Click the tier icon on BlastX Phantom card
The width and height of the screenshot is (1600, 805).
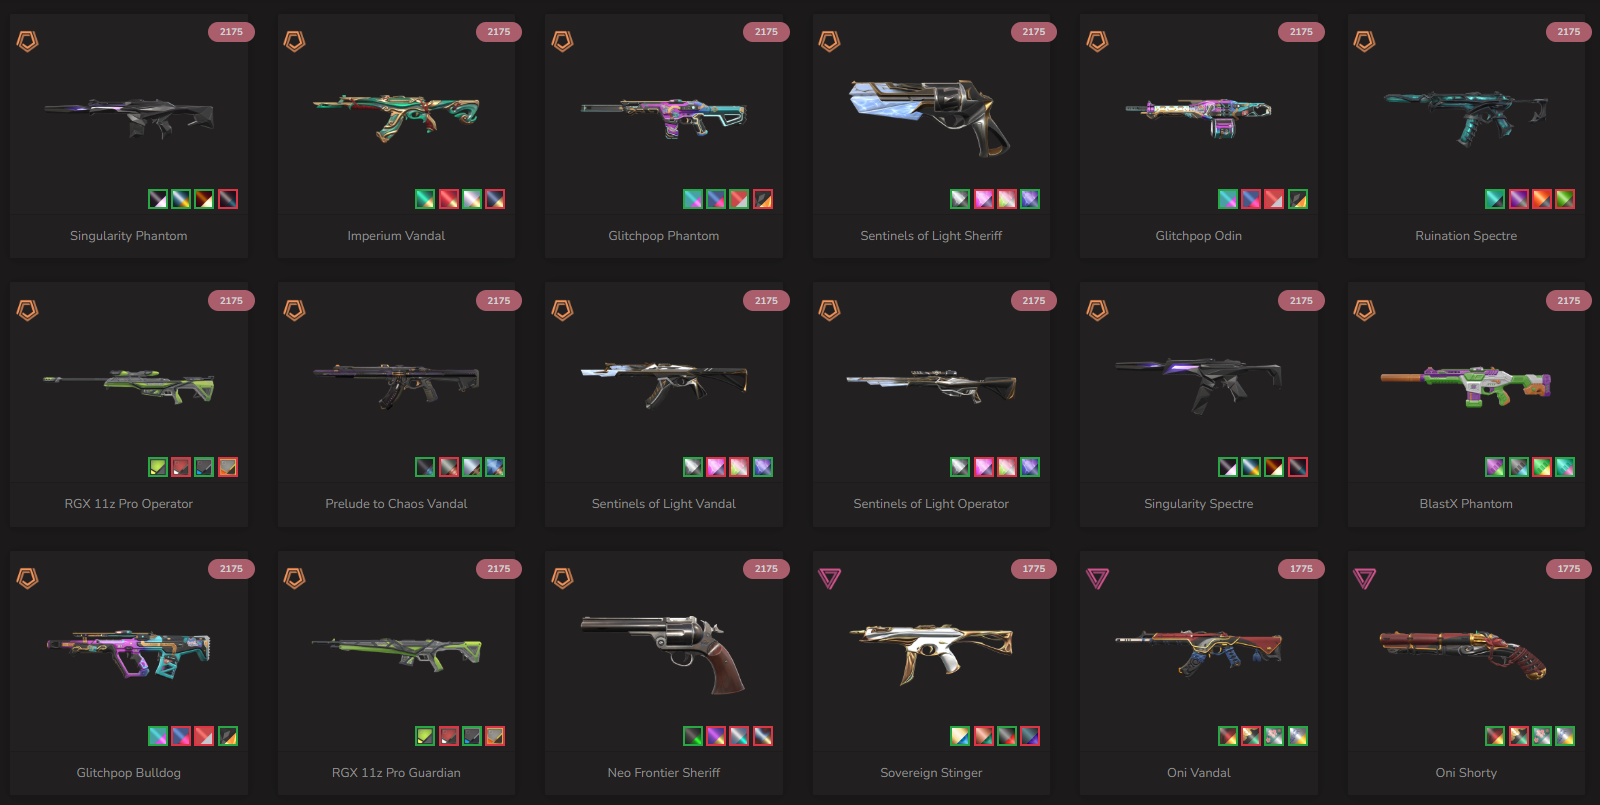coord(1365,310)
